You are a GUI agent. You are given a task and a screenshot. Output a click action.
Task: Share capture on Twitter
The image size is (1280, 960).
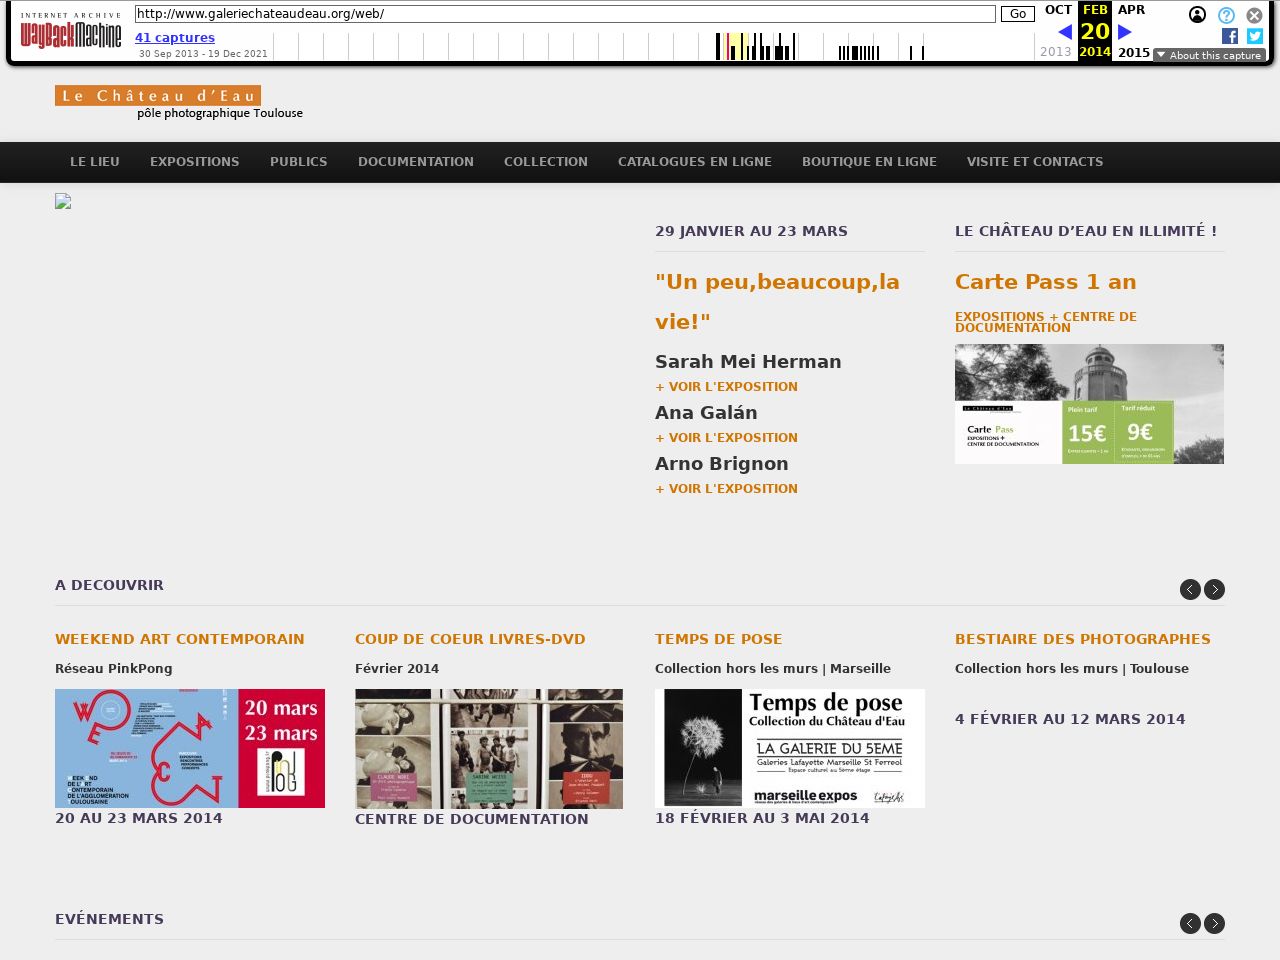point(1254,36)
